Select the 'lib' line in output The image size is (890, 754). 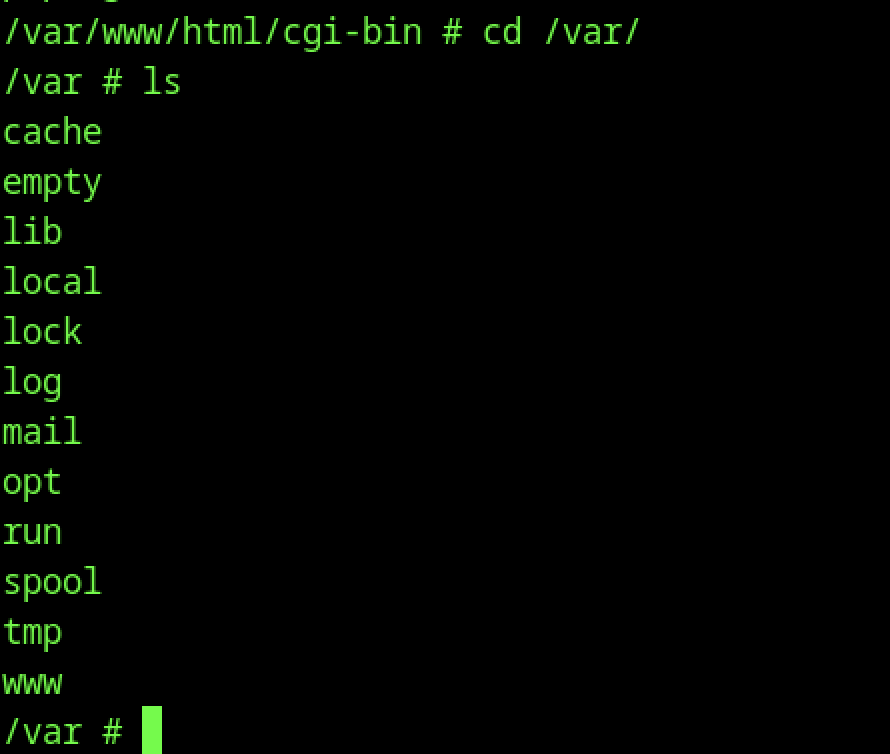tap(32, 231)
